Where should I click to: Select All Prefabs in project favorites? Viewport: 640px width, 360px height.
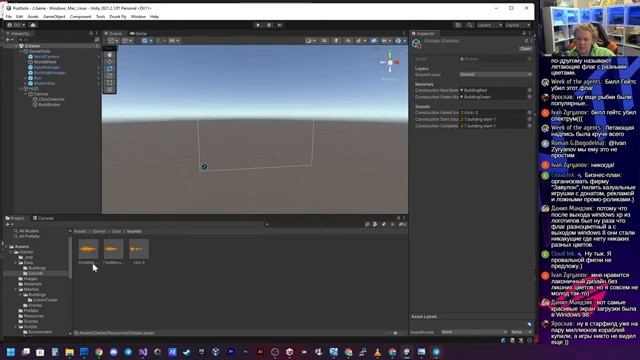[x=27, y=236]
